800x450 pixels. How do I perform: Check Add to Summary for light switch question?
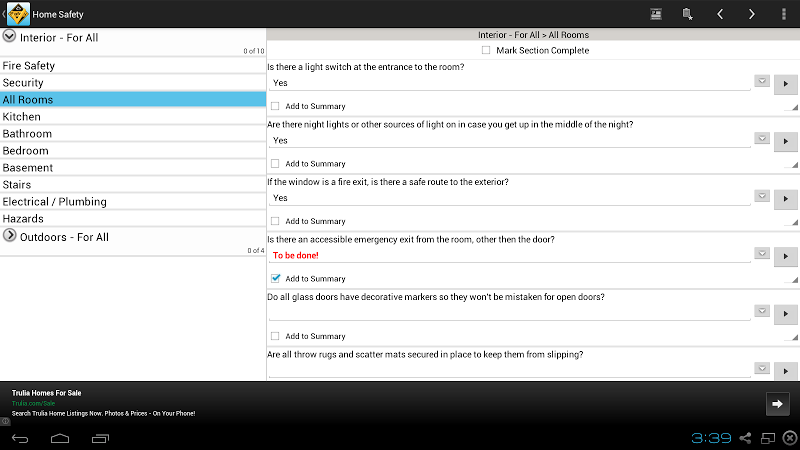tap(275, 106)
